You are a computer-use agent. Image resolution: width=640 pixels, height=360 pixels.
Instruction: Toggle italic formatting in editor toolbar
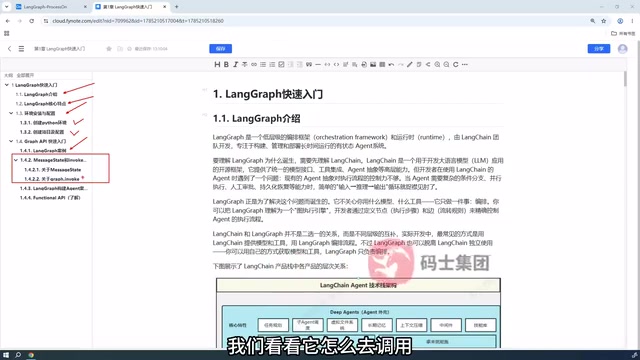(x=236, y=64)
